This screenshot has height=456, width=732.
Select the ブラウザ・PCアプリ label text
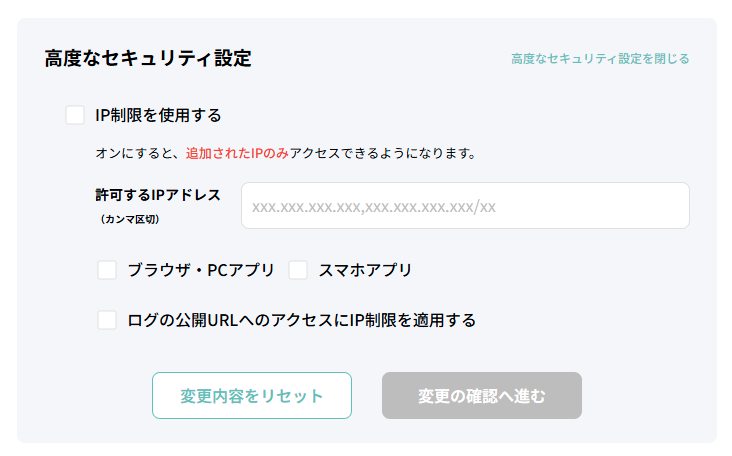coord(200,270)
